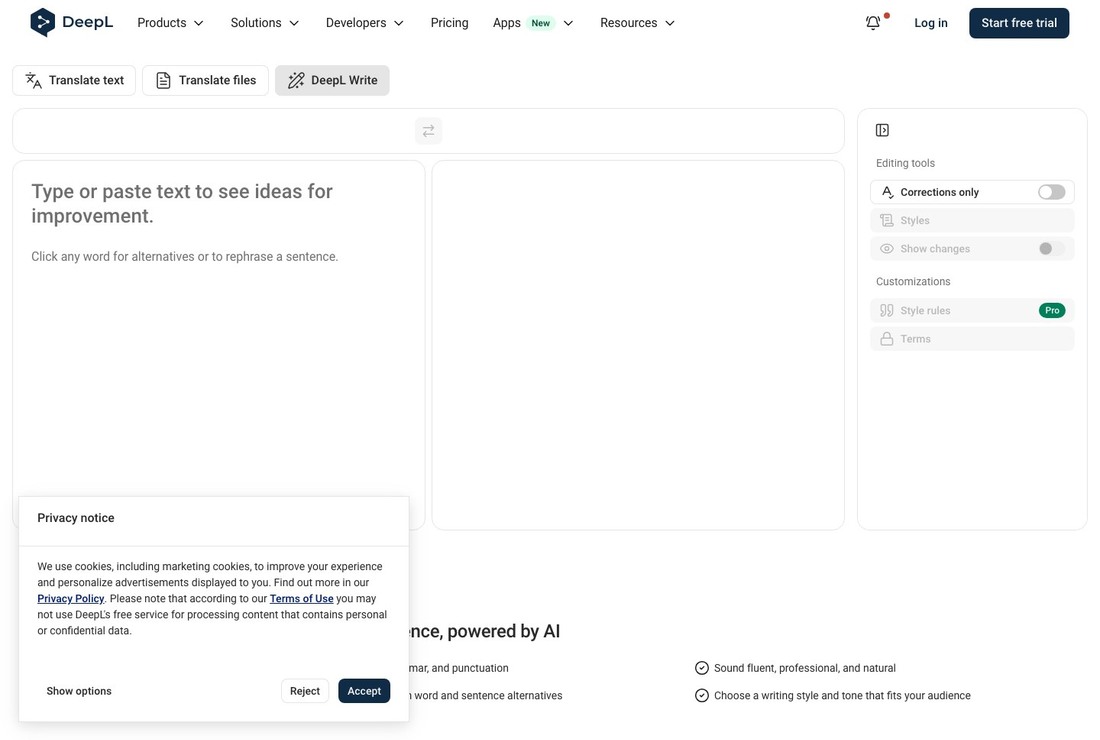Open the Privacy Policy link

[70, 598]
